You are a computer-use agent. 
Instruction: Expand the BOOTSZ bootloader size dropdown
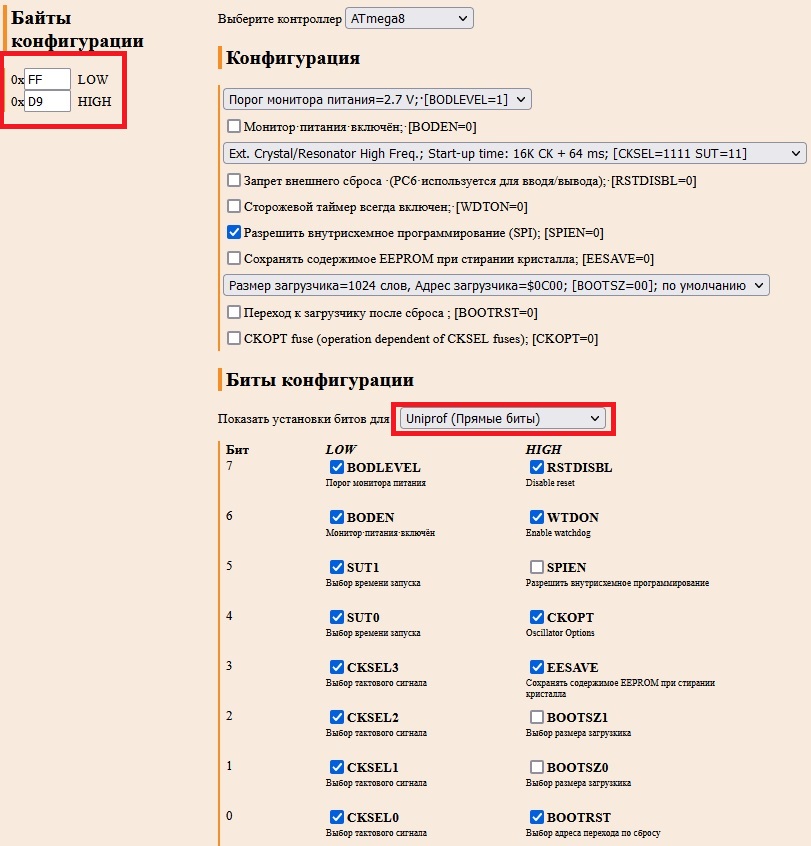[496, 285]
